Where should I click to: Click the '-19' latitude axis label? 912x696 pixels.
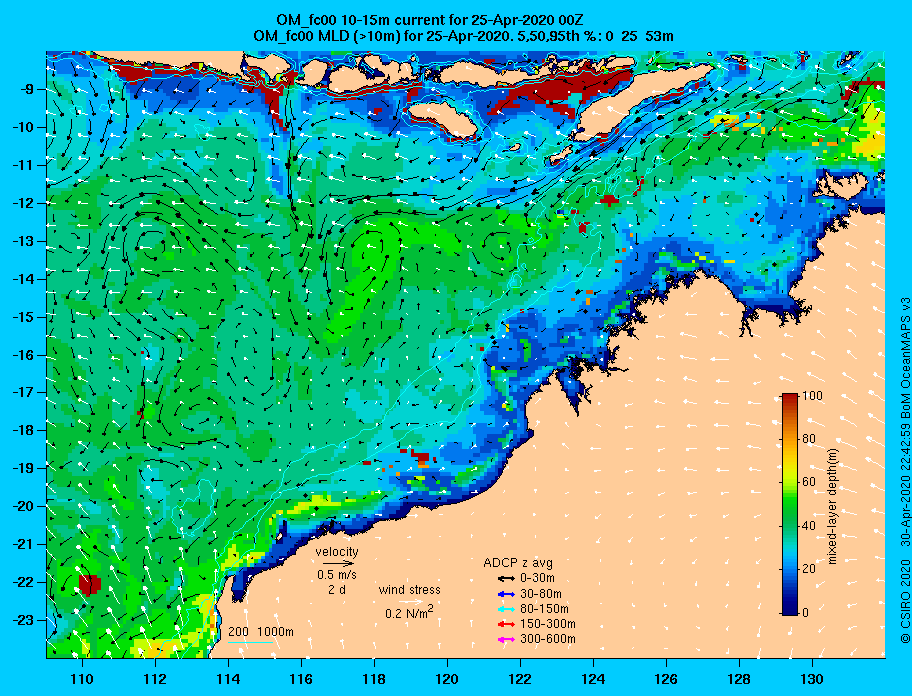click(24, 468)
